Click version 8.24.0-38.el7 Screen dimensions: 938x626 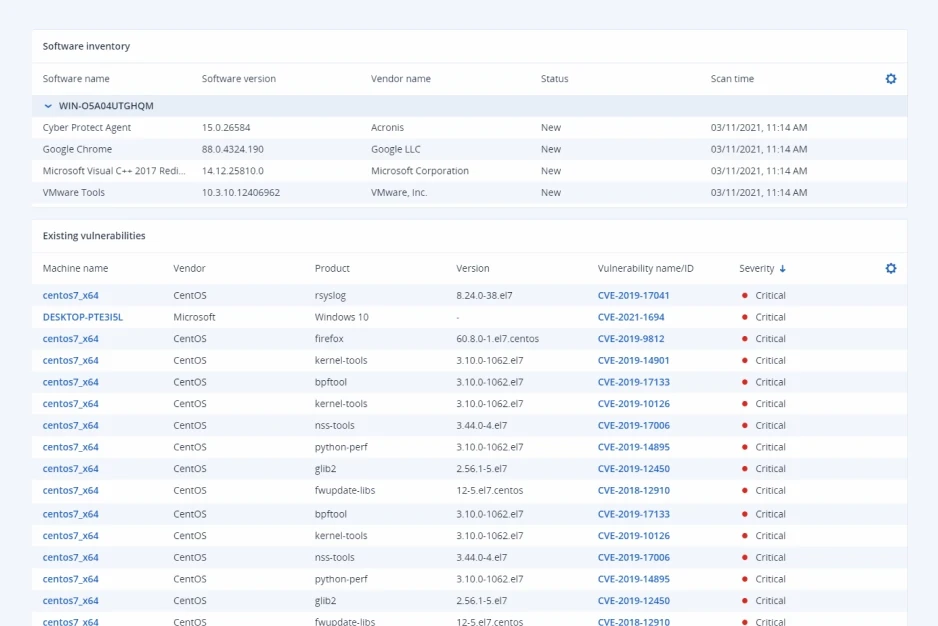coord(485,295)
